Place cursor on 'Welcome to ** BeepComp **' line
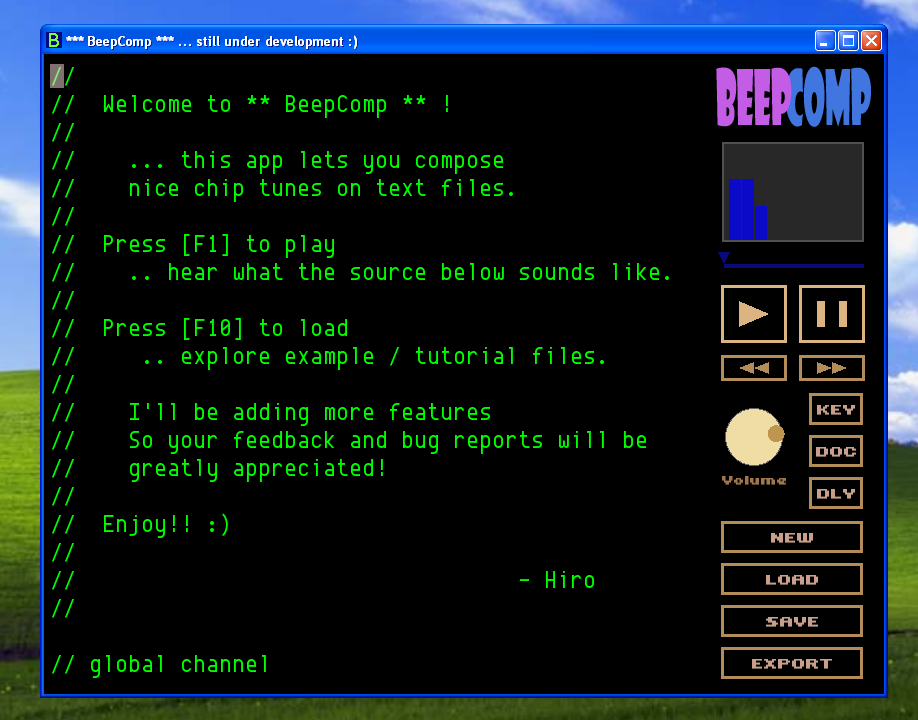This screenshot has height=720, width=918. pos(252,105)
